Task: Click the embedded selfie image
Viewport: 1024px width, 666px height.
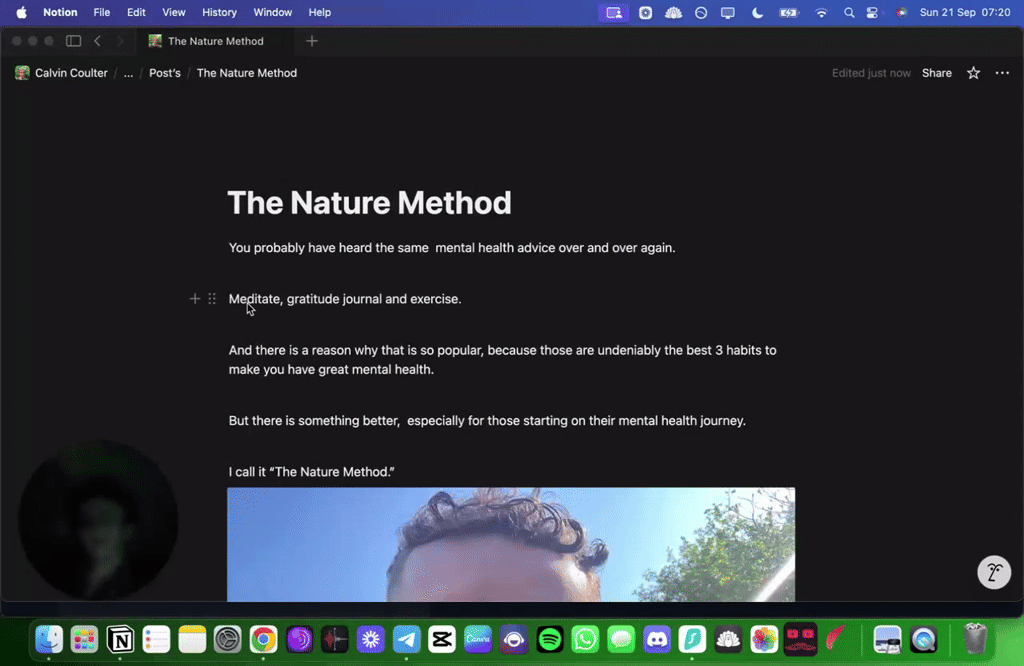Action: point(511,544)
